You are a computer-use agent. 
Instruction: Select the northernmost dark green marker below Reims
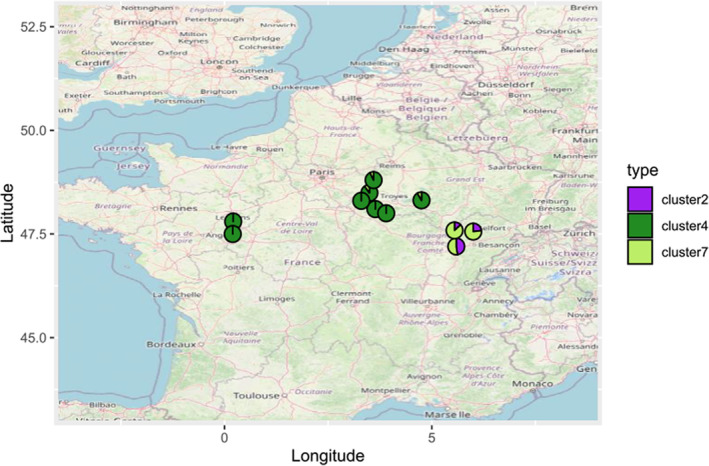point(373,180)
